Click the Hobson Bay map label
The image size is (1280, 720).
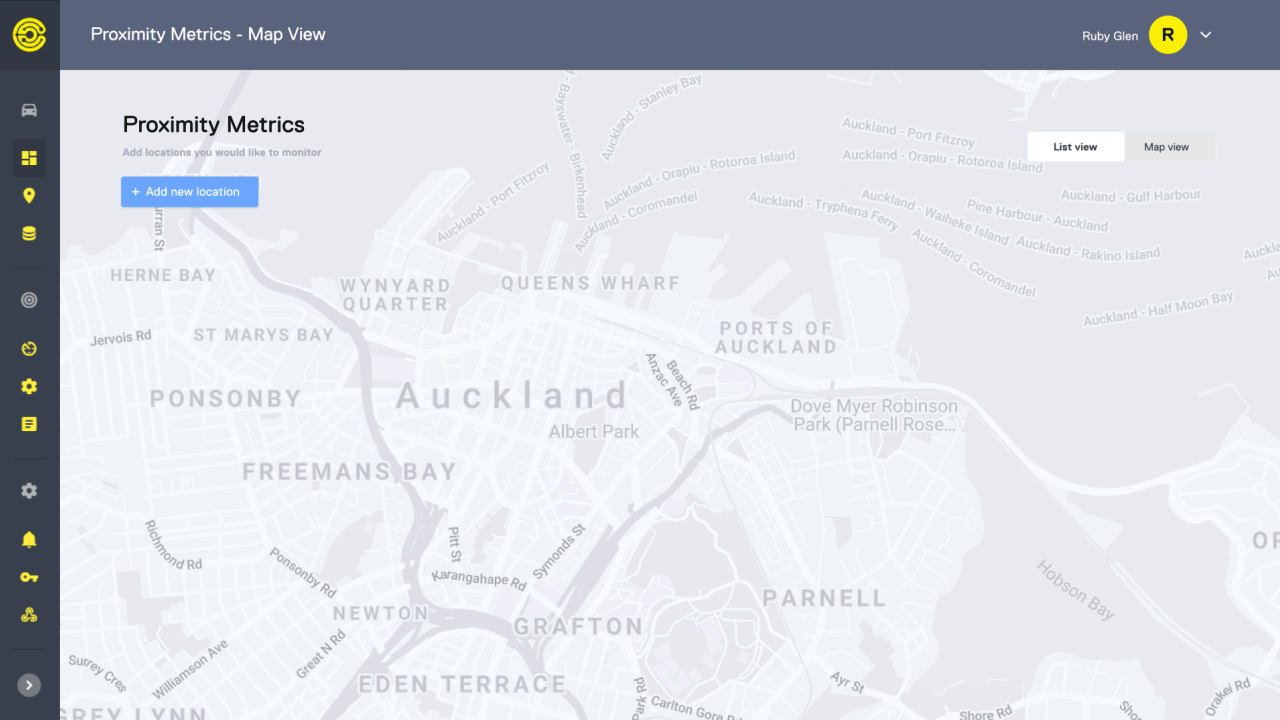click(1075, 590)
